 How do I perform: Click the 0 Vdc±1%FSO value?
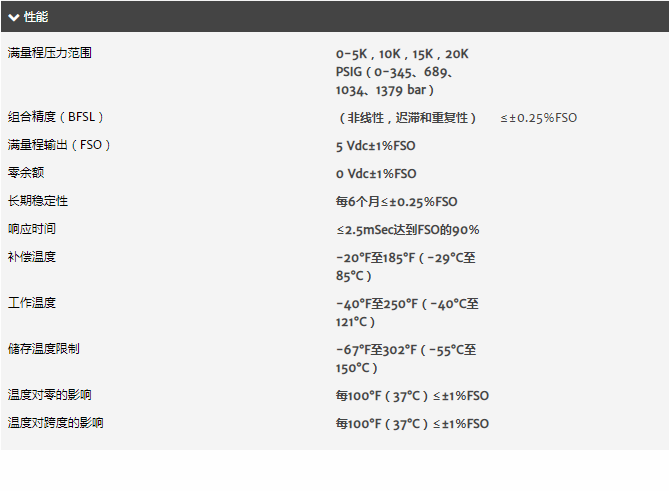(376, 174)
